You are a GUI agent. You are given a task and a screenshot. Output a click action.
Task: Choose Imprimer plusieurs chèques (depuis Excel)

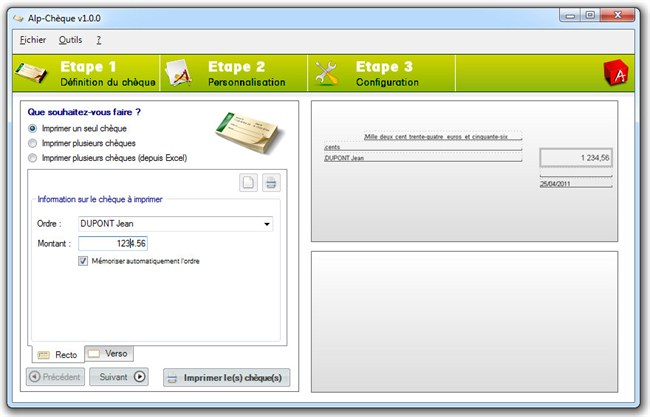[x=33, y=158]
